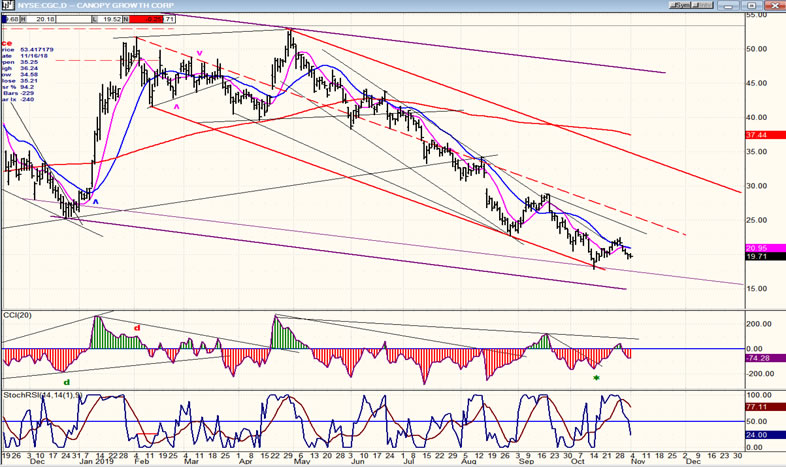Click the Sym link button in title bar
The height and width of the screenshot is (467, 786).
point(681,6)
